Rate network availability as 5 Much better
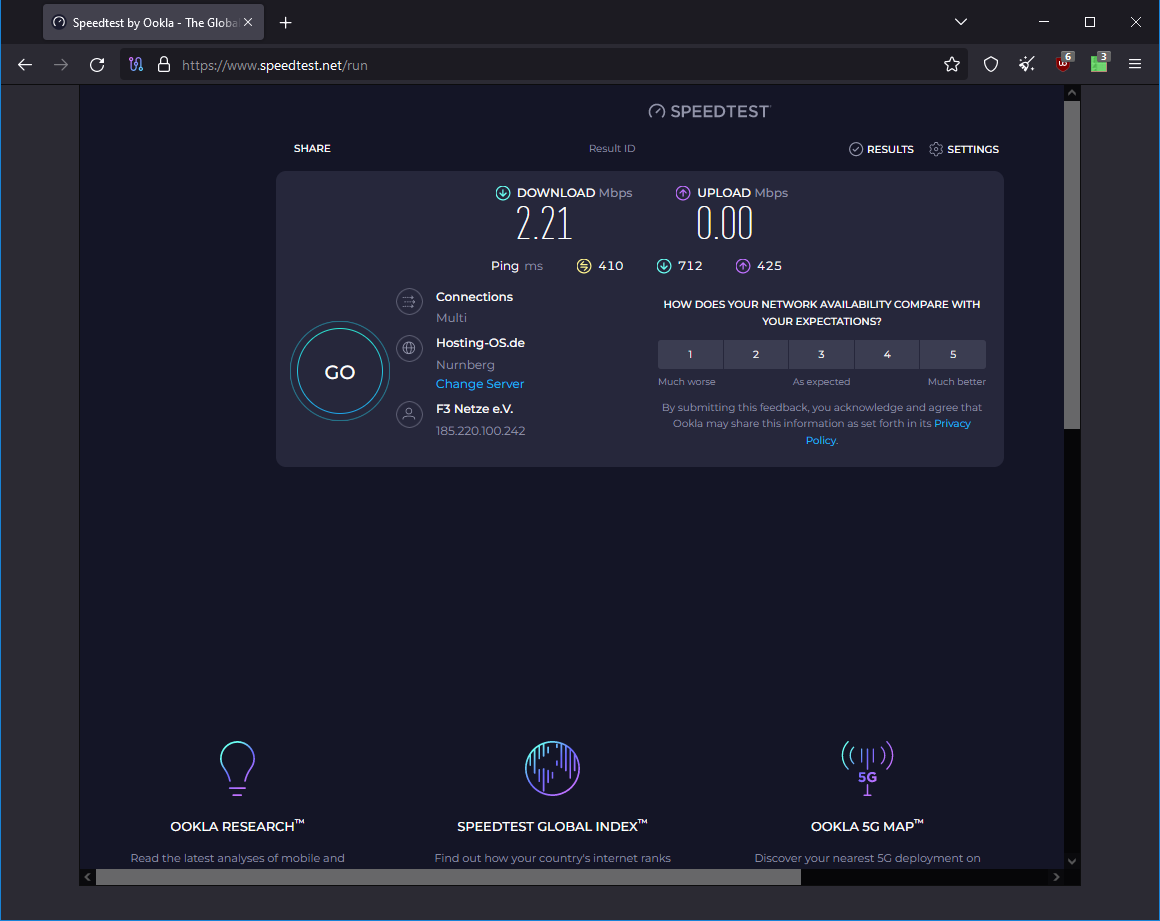The height and width of the screenshot is (921, 1160). pyautogui.click(x=953, y=354)
